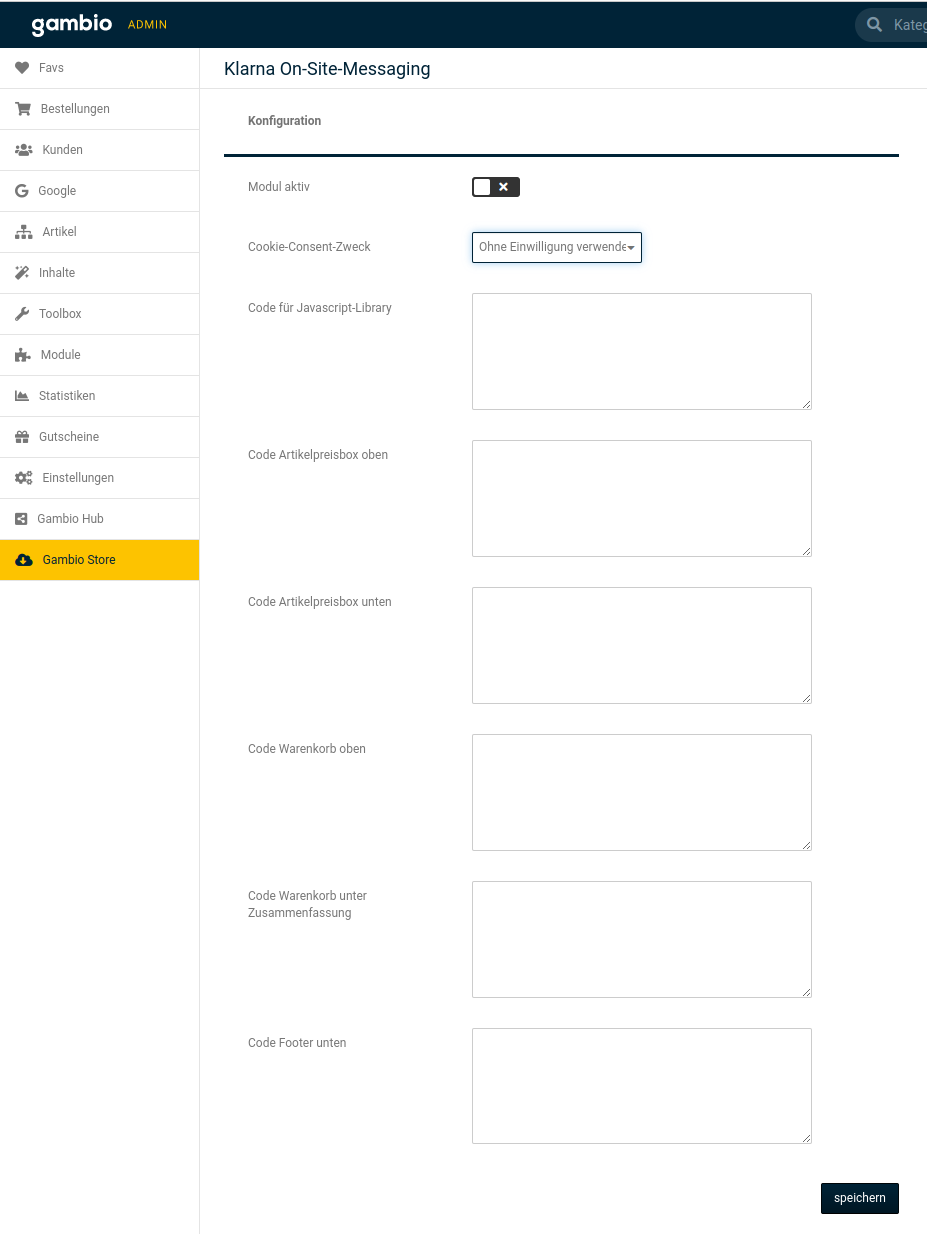The height and width of the screenshot is (1234, 927).
Task: Click the search magnifier icon in header
Action: point(874,25)
